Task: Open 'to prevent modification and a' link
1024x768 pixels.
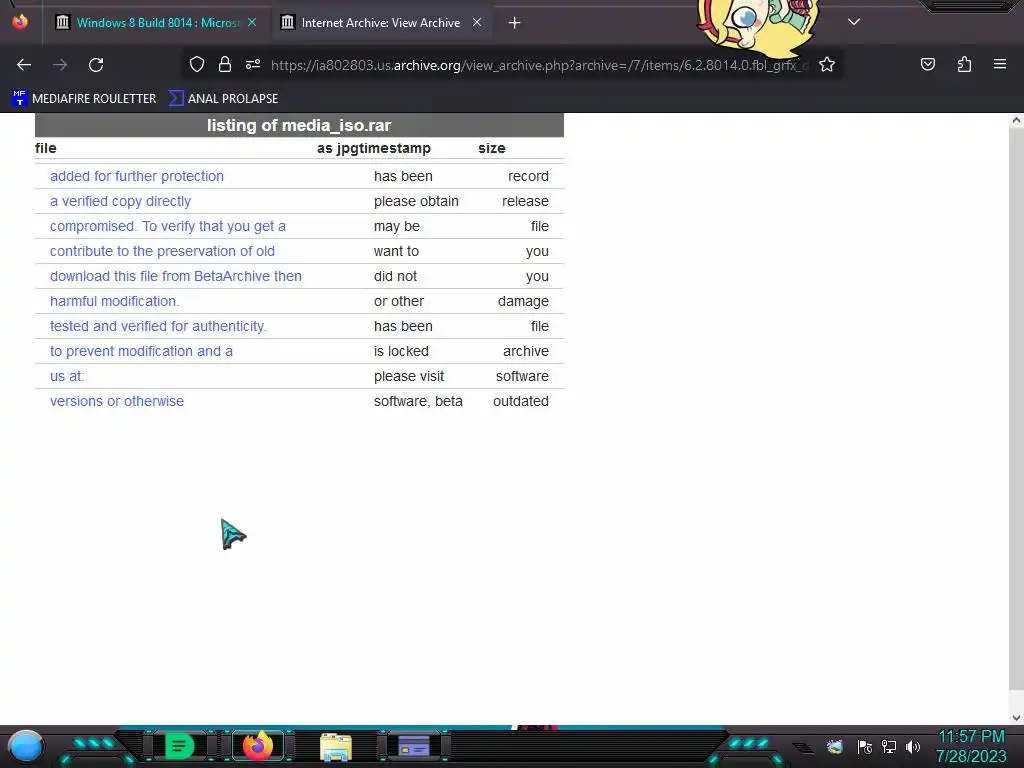Action: point(141,351)
